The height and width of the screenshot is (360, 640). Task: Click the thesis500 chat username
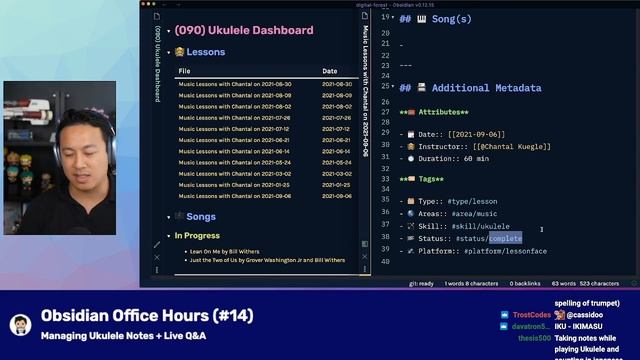(x=534, y=338)
